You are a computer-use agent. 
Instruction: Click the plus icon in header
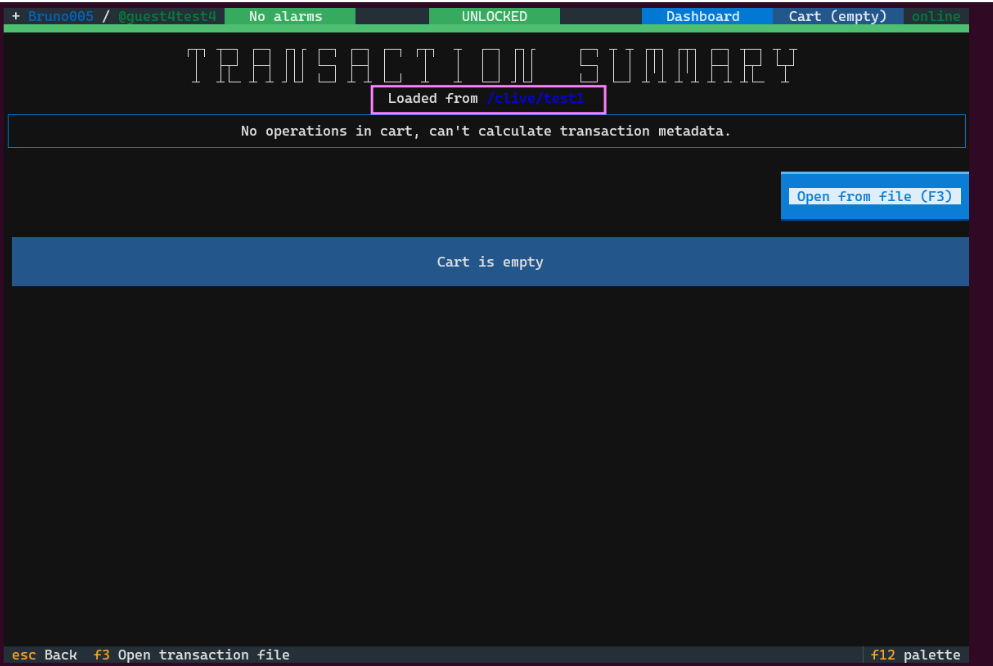coord(16,16)
